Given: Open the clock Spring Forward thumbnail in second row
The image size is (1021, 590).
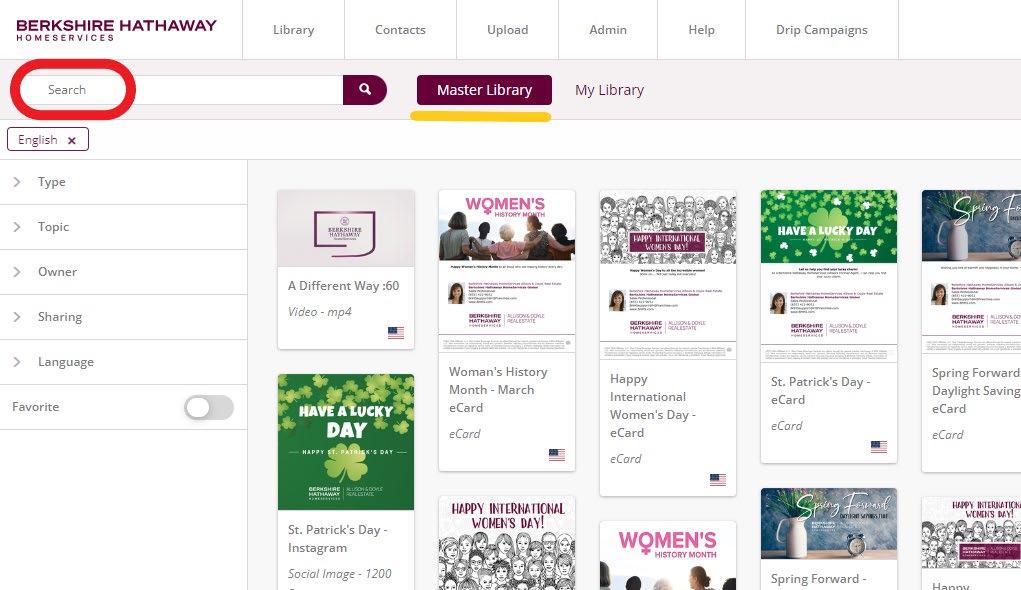Looking at the screenshot, I should [x=829, y=524].
